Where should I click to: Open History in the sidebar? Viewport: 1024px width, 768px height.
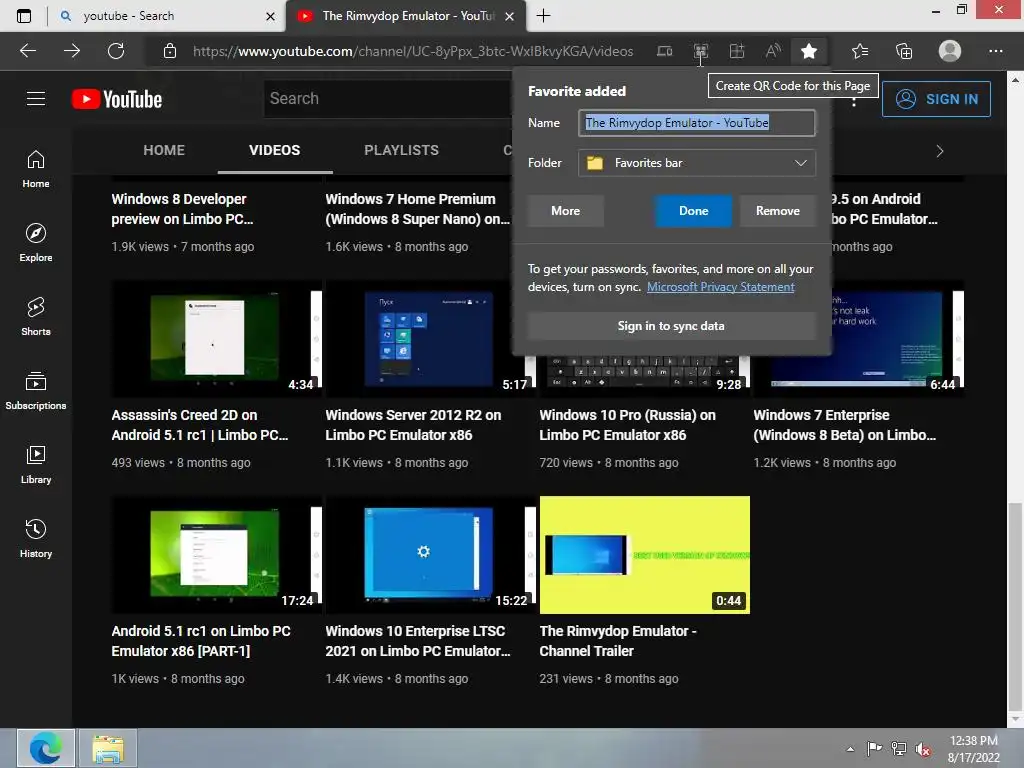tap(36, 538)
